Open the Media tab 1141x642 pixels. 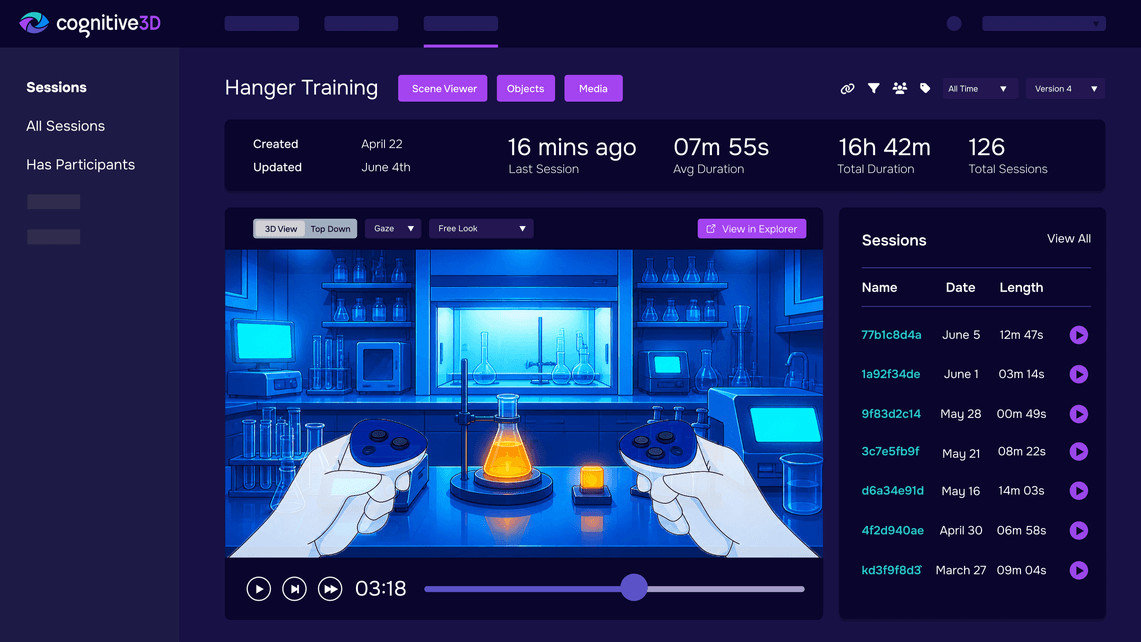point(593,88)
